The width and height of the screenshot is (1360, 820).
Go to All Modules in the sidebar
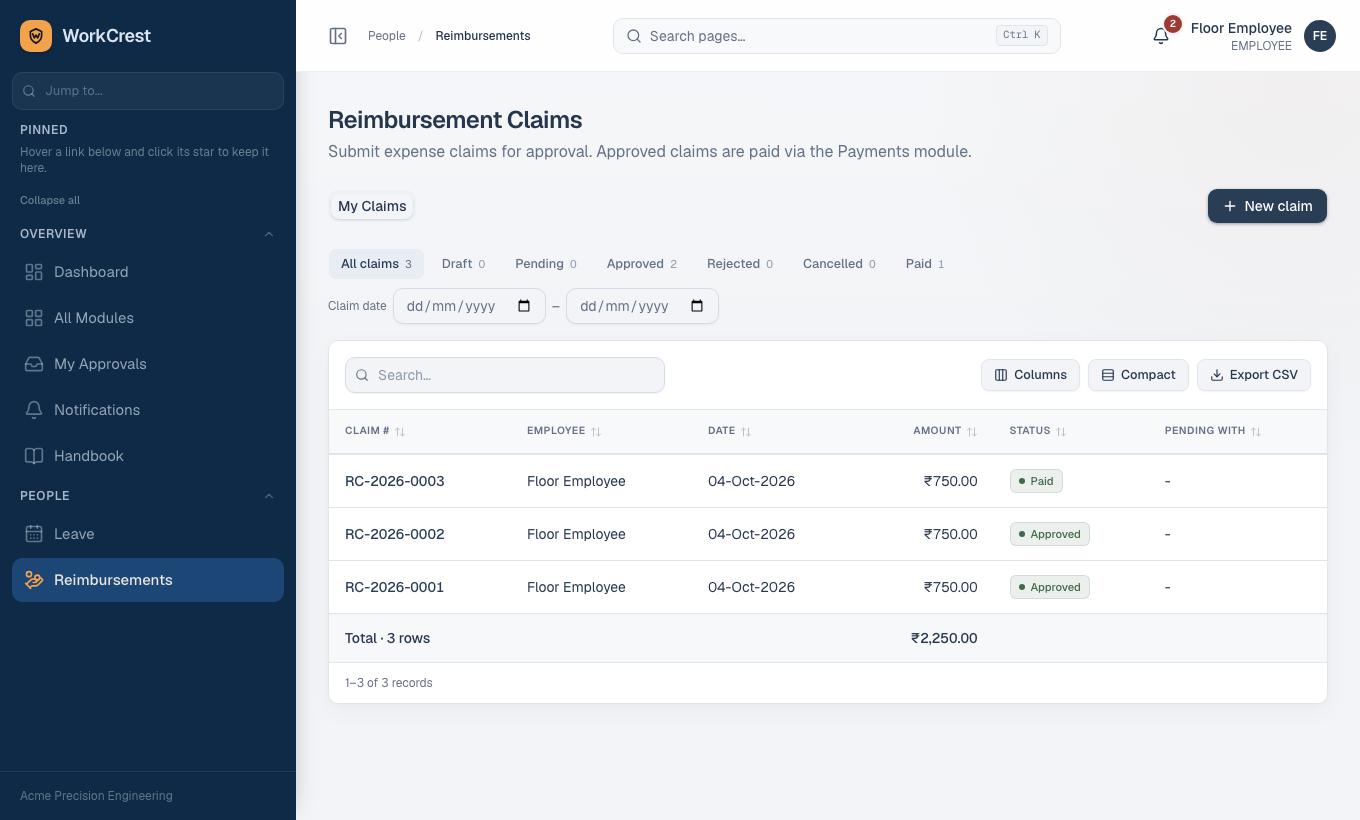point(148,318)
